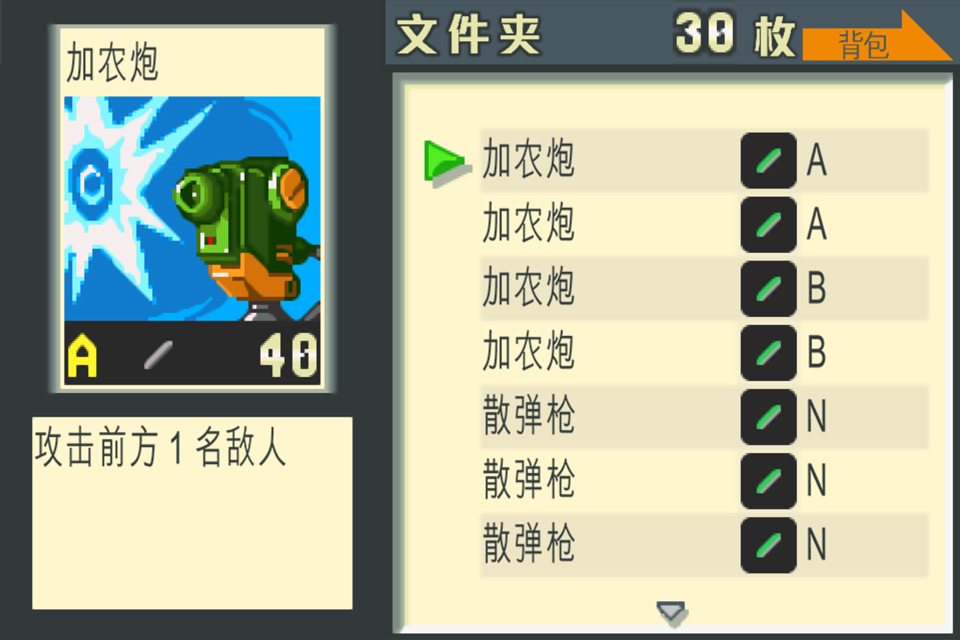This screenshot has width=960, height=640.
Task: Switch to the 背包 orange arrow tab
Action: coord(877,37)
